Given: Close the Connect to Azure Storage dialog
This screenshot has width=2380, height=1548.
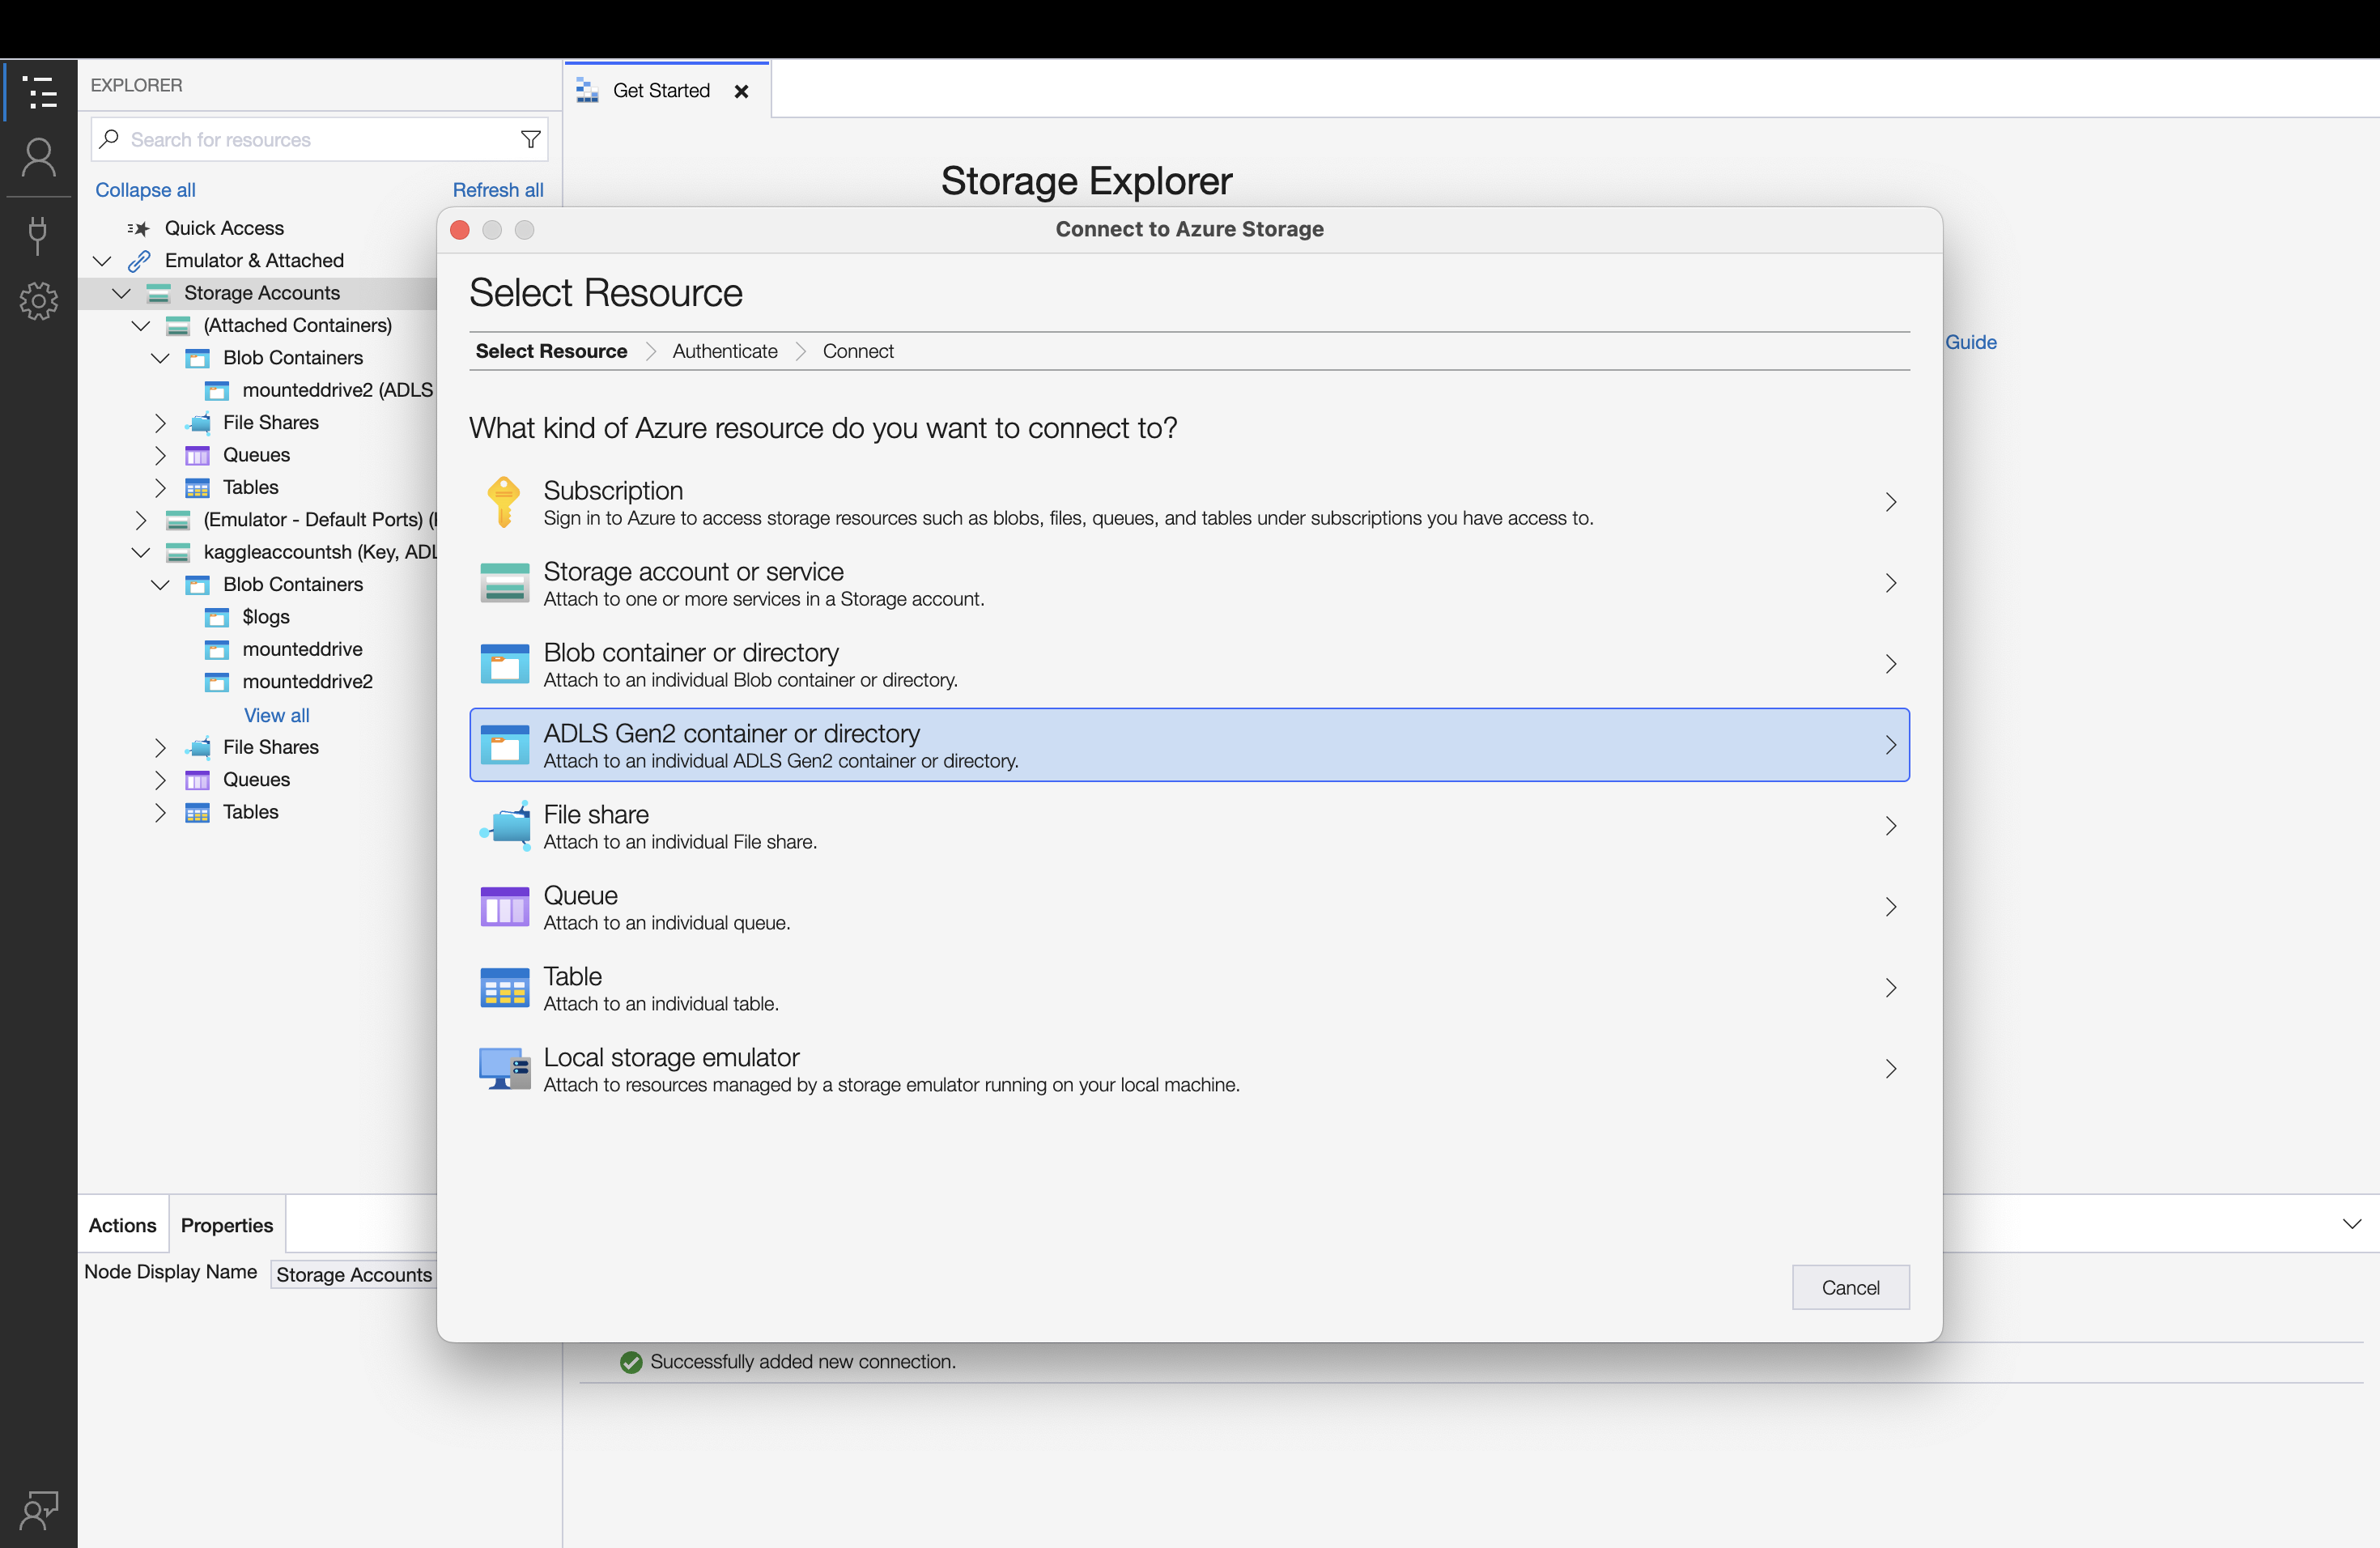Looking at the screenshot, I should 460,230.
